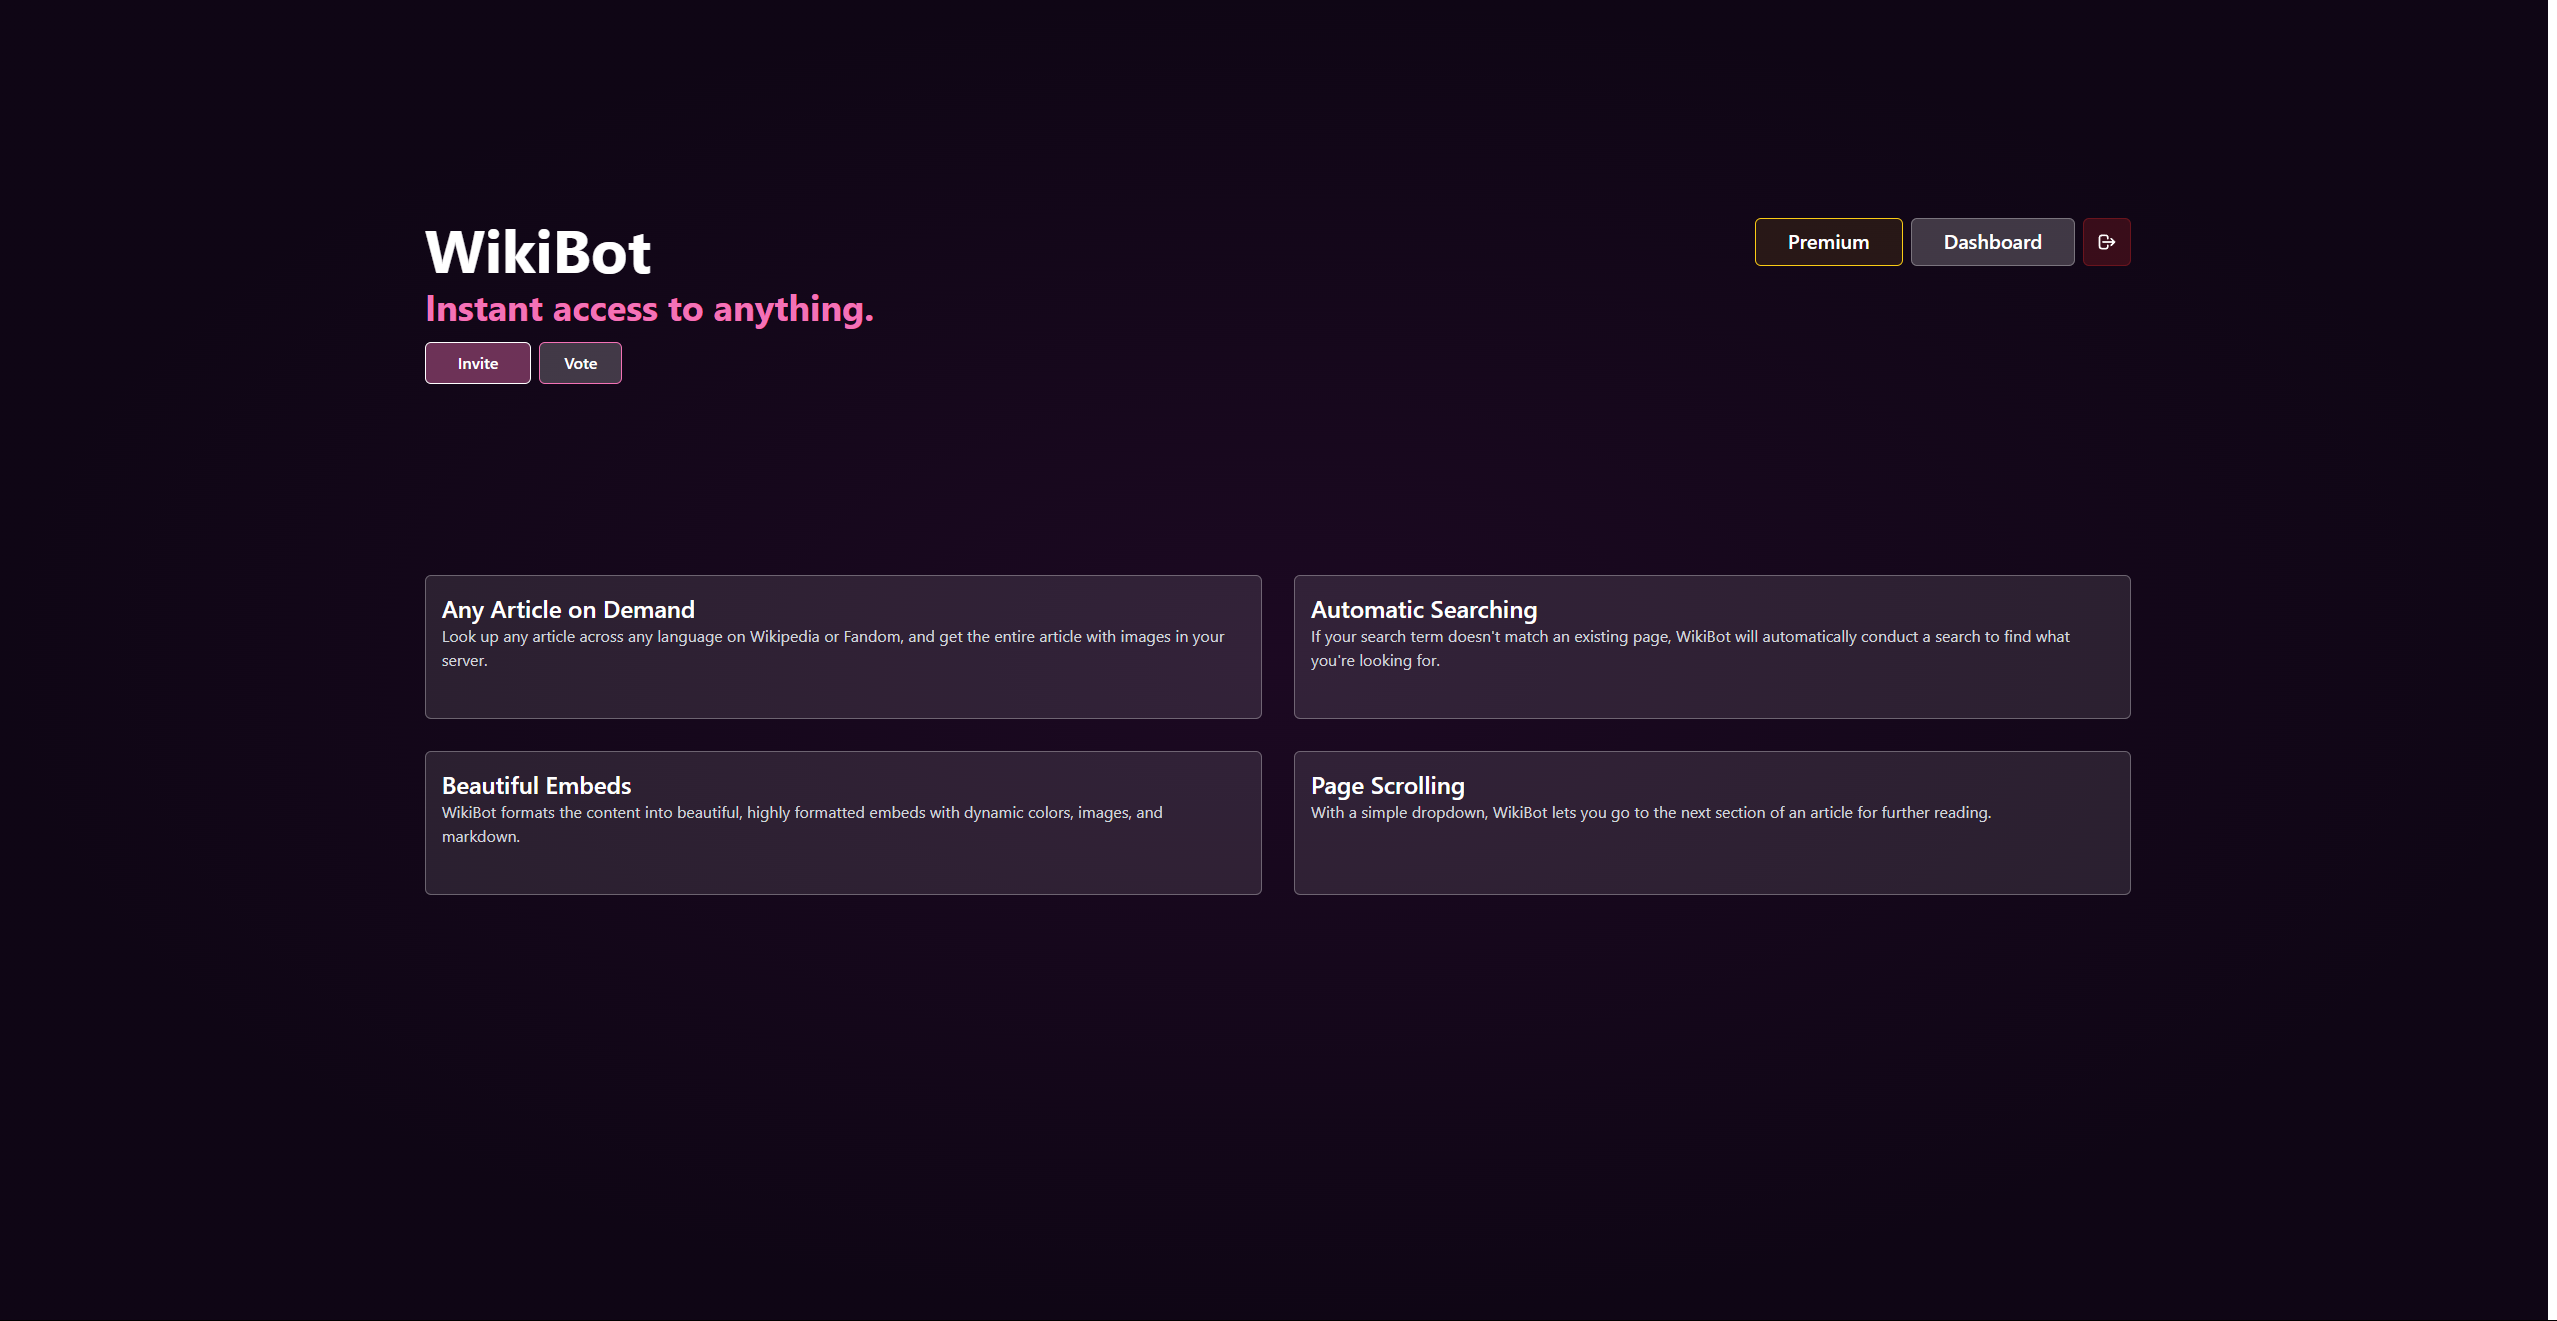Click the logout icon button
This screenshot has height=1321, width=2557.
point(2106,242)
